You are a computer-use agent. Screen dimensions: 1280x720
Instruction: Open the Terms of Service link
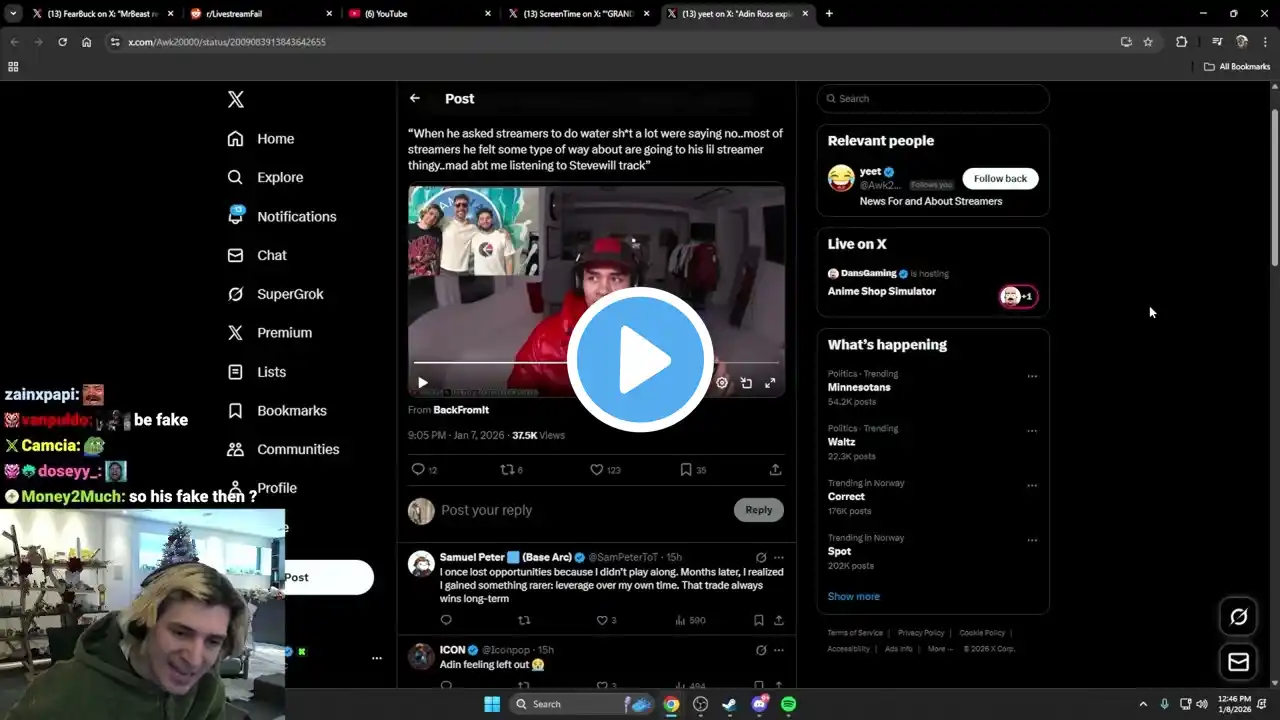click(855, 633)
